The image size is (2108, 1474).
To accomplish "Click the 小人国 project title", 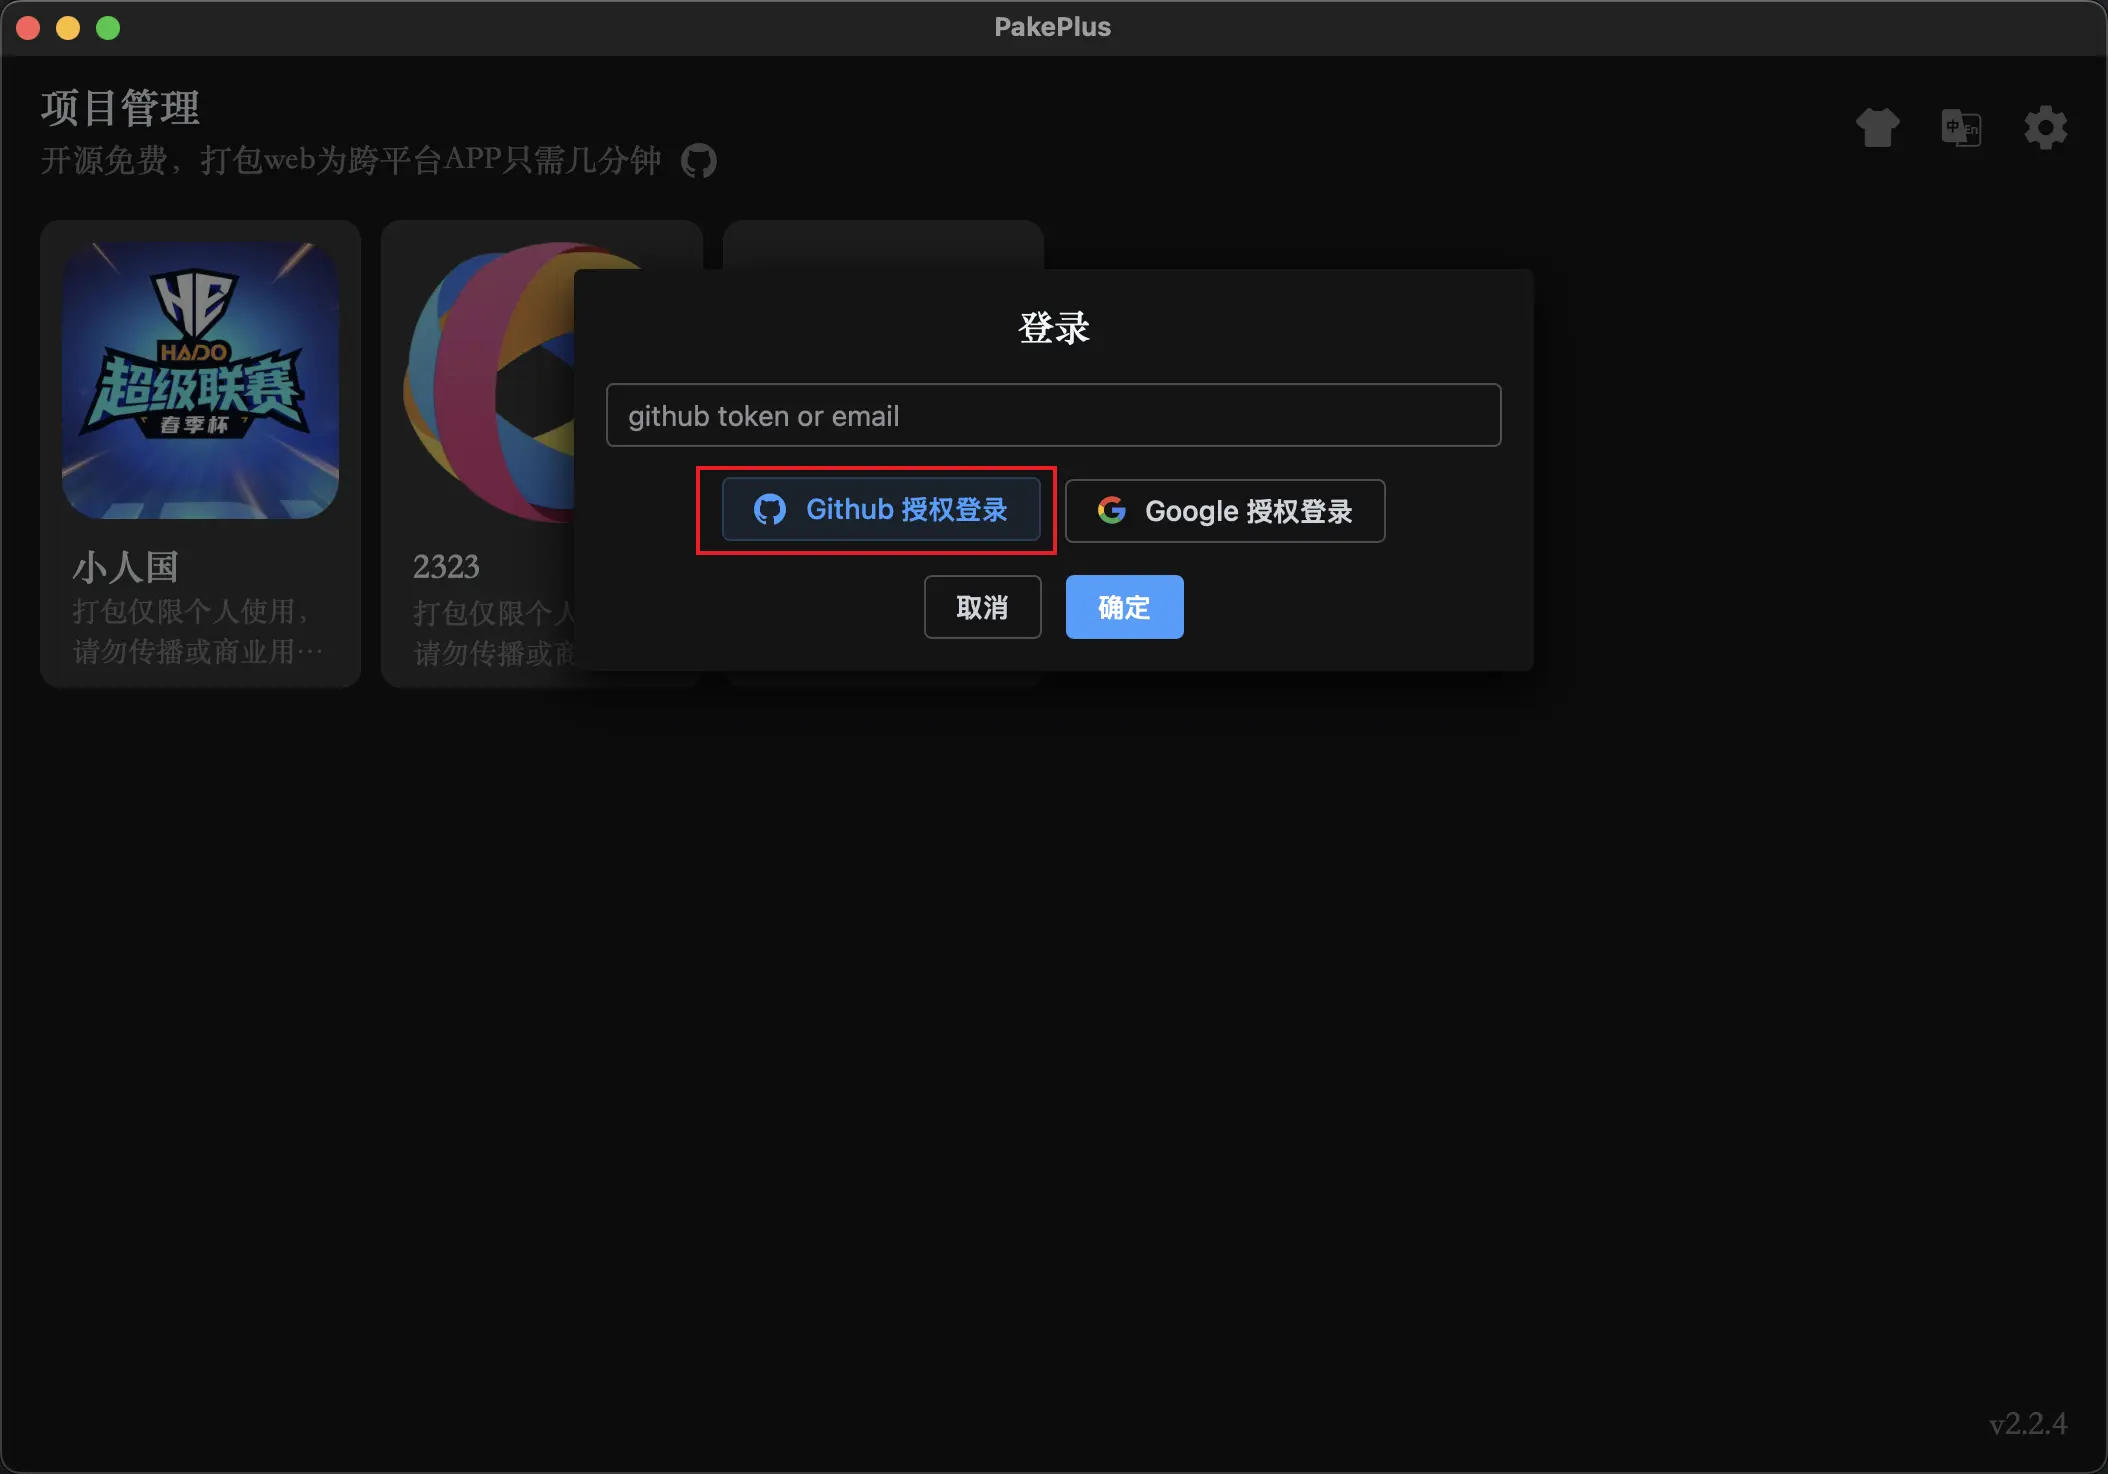I will [126, 567].
